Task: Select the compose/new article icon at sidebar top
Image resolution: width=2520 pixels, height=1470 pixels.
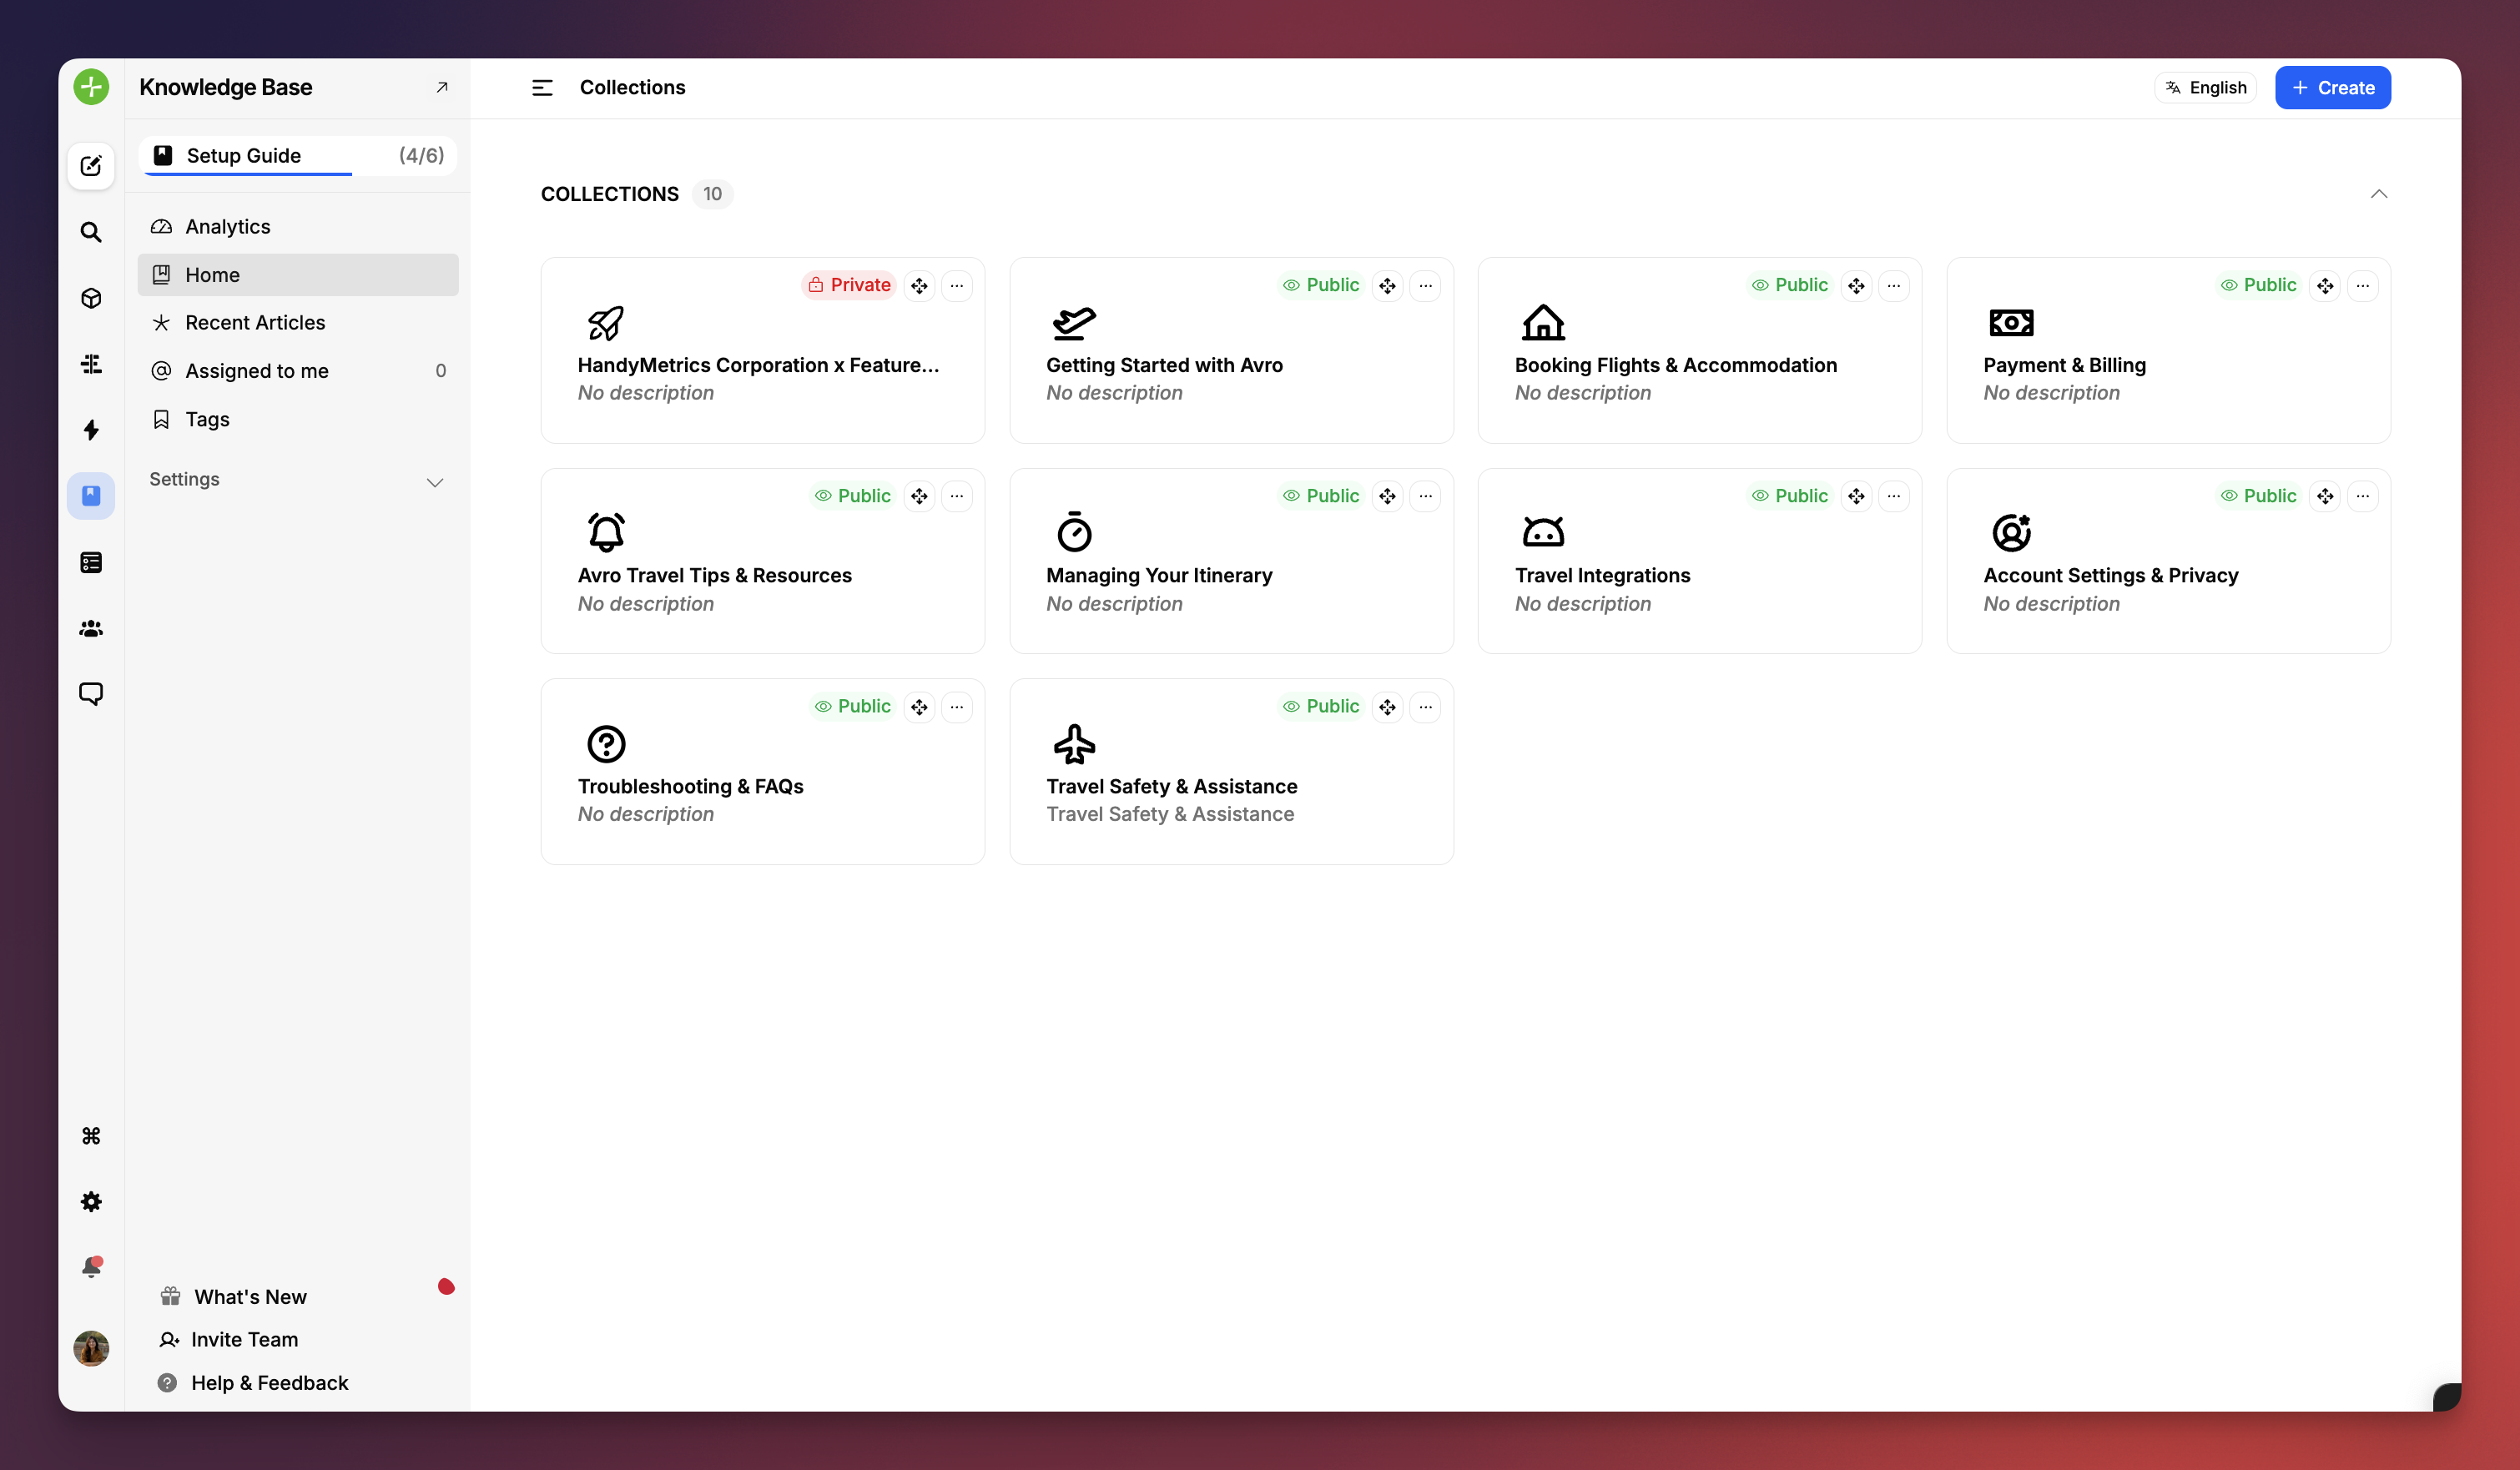Action: tap(91, 166)
